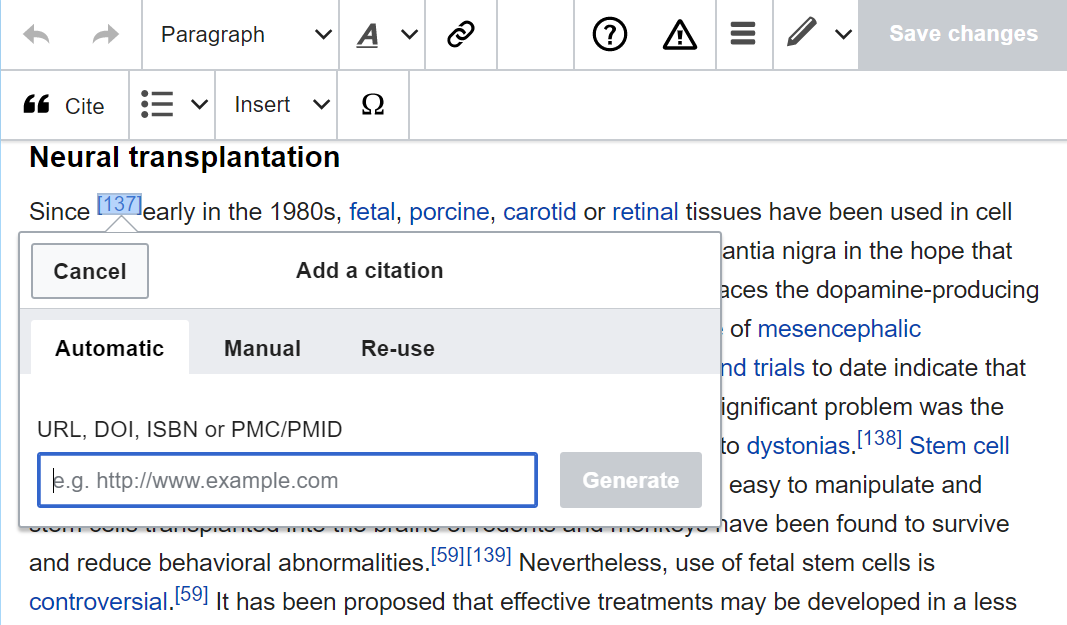Follow the controversial link
This screenshot has height=625, width=1067.
(99, 602)
